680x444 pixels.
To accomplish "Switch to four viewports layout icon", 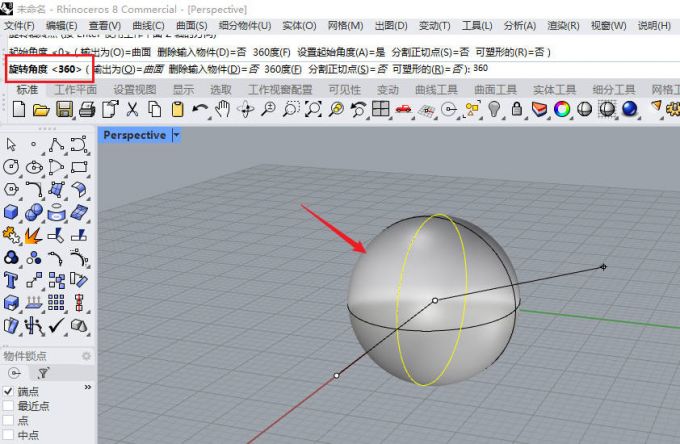I will (381, 109).
